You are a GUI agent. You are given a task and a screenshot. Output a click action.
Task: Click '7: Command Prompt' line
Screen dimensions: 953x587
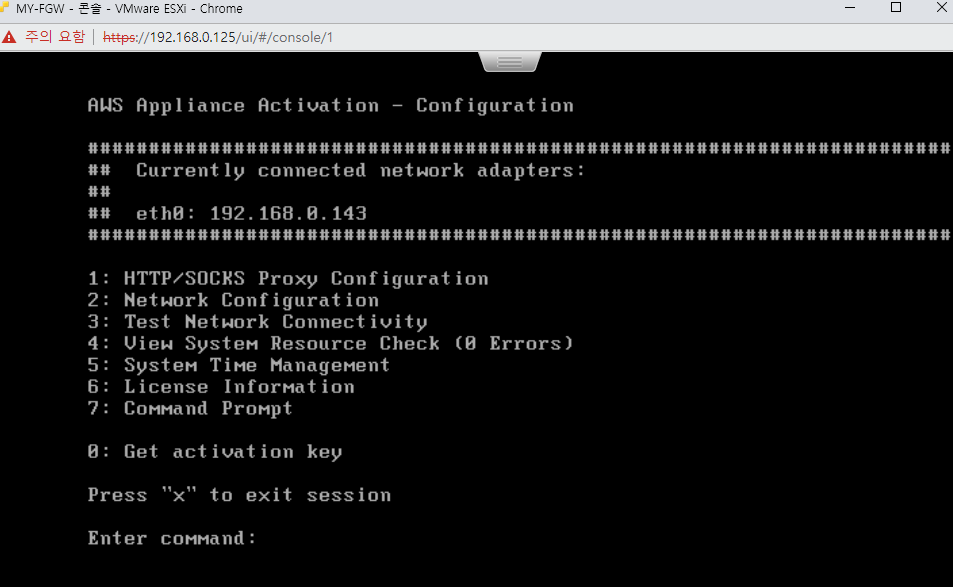click(190, 408)
